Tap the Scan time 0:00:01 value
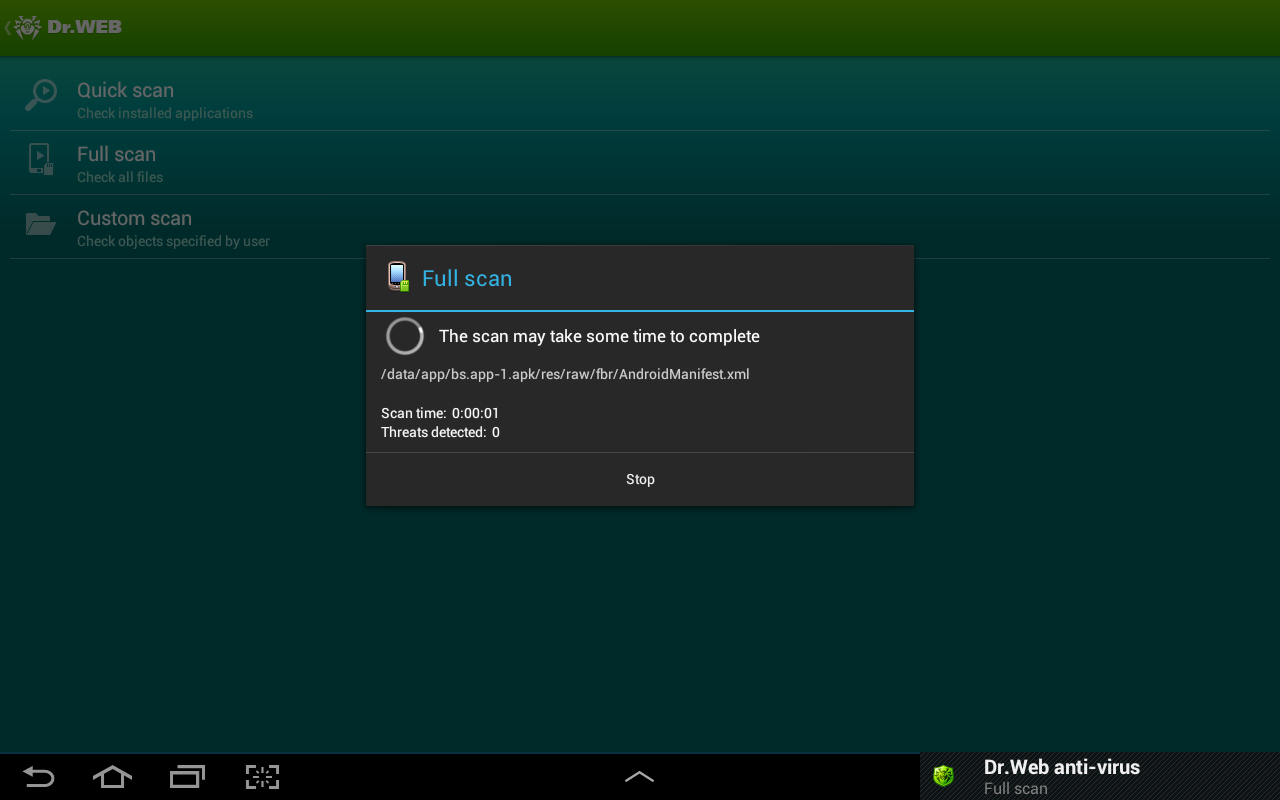The height and width of the screenshot is (800, 1280). pyautogui.click(x=475, y=413)
